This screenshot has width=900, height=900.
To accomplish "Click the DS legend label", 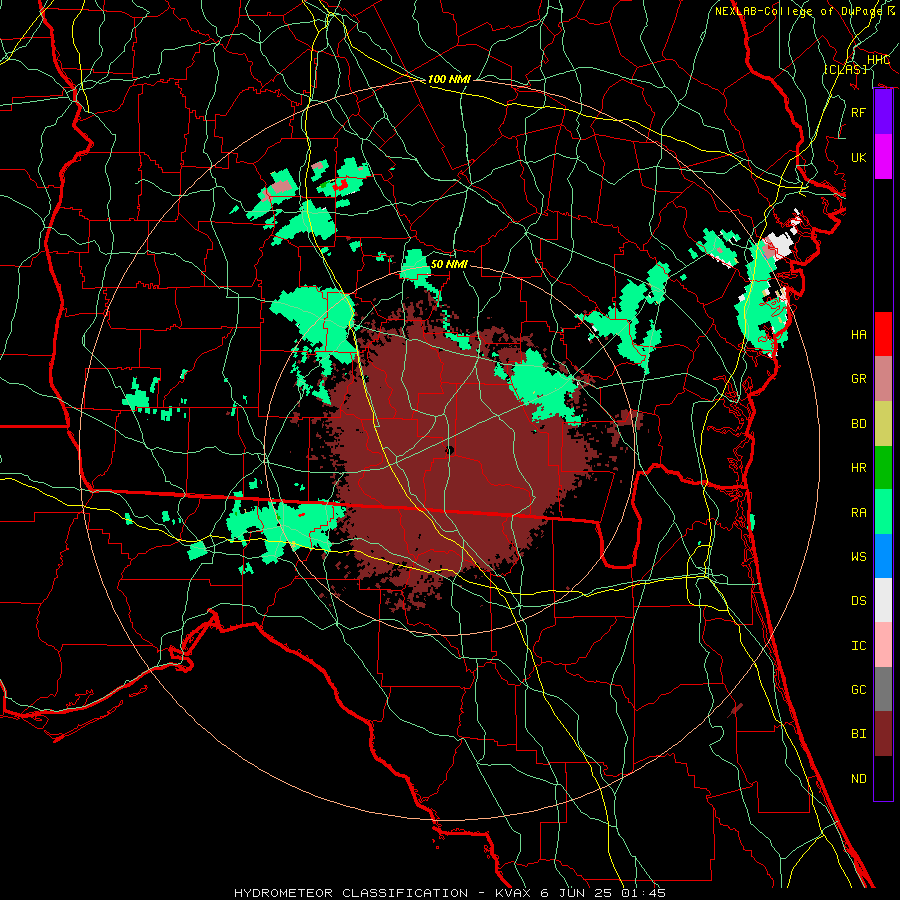I will coord(858,601).
